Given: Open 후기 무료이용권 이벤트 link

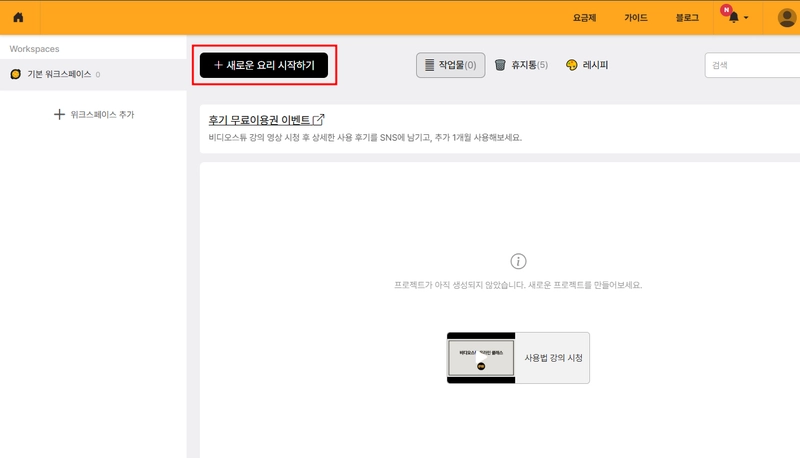Looking at the screenshot, I should click(259, 120).
